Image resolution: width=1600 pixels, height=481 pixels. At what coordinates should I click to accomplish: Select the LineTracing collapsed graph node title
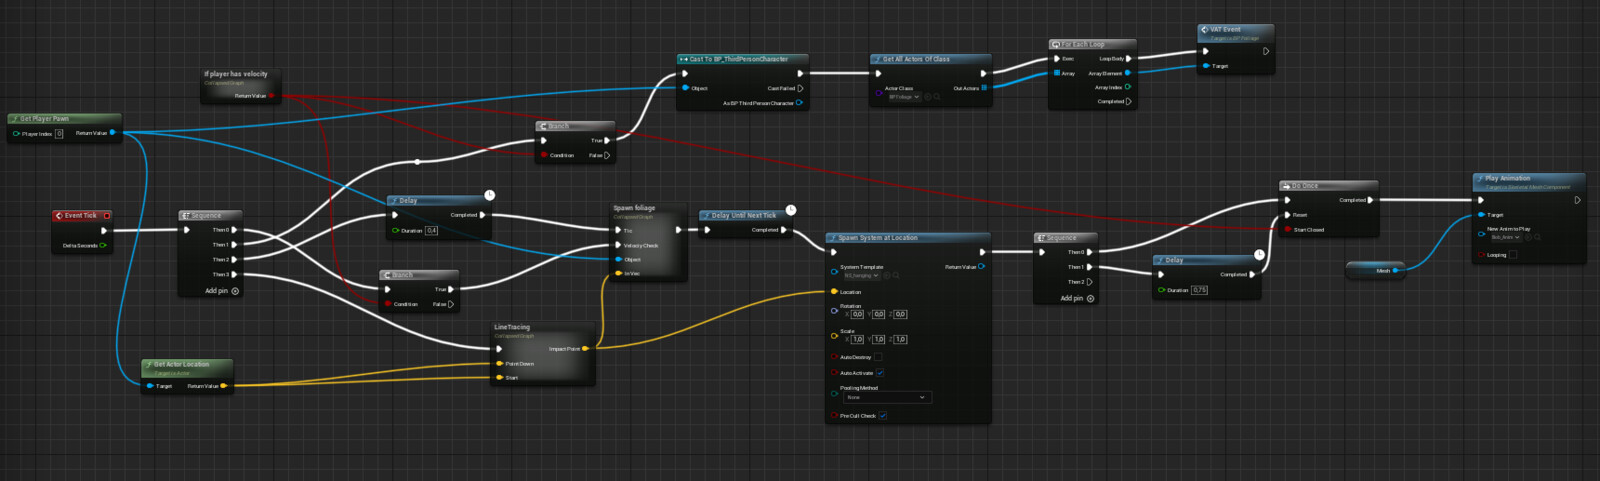click(512, 327)
